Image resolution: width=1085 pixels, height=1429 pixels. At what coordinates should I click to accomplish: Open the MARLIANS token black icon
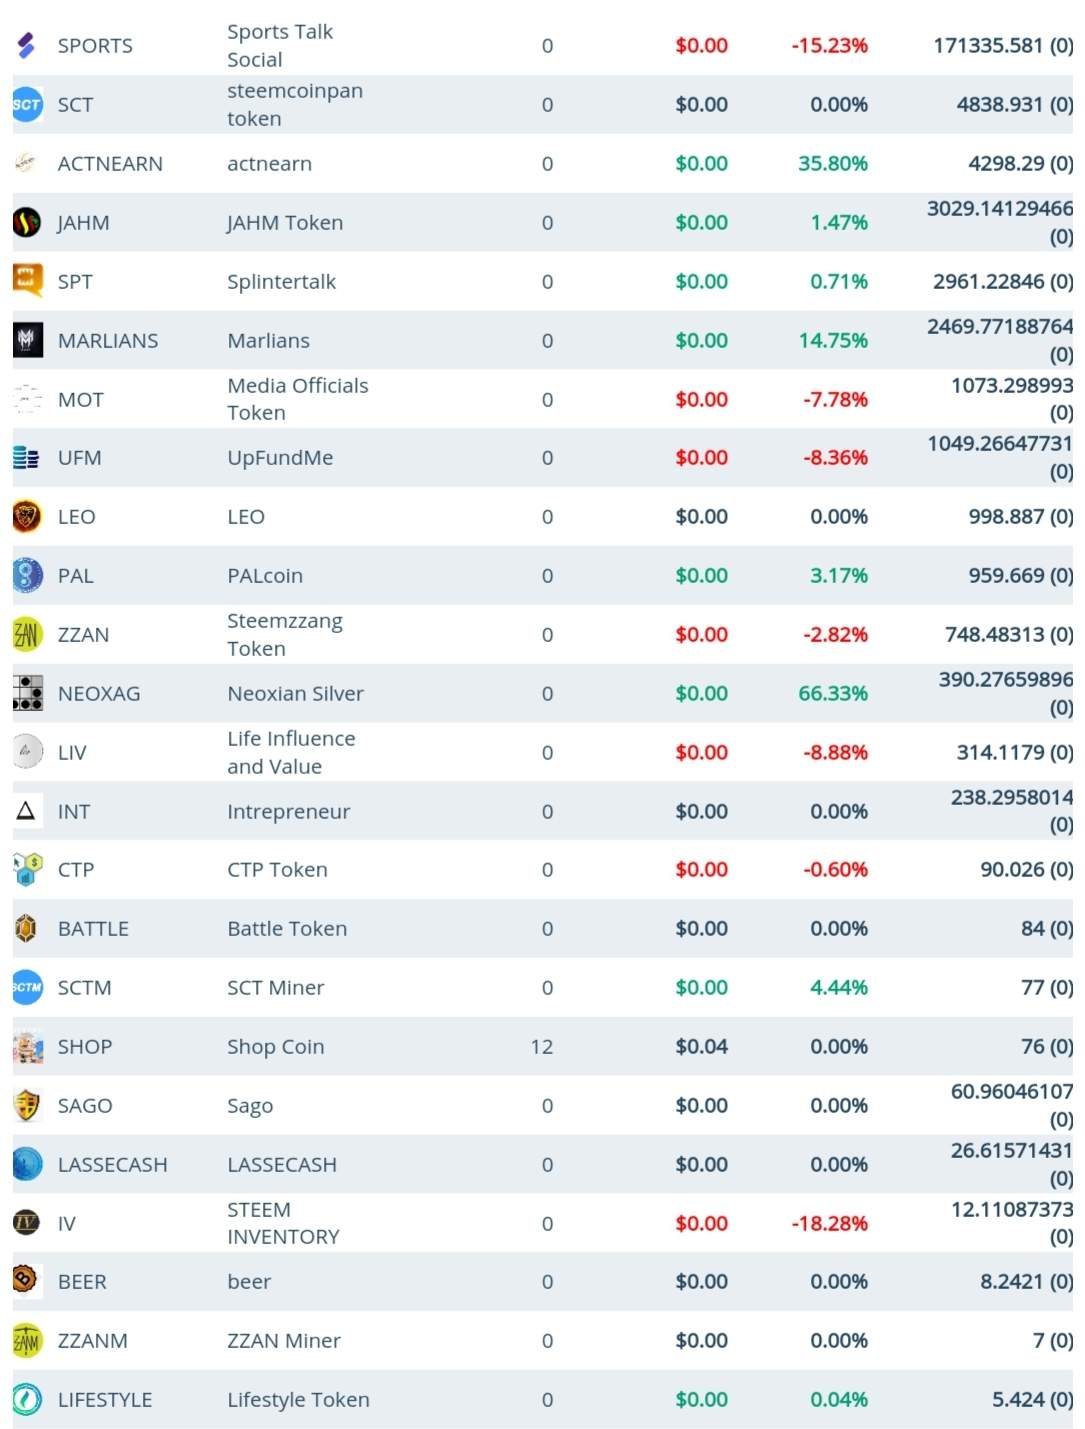click(x=27, y=340)
